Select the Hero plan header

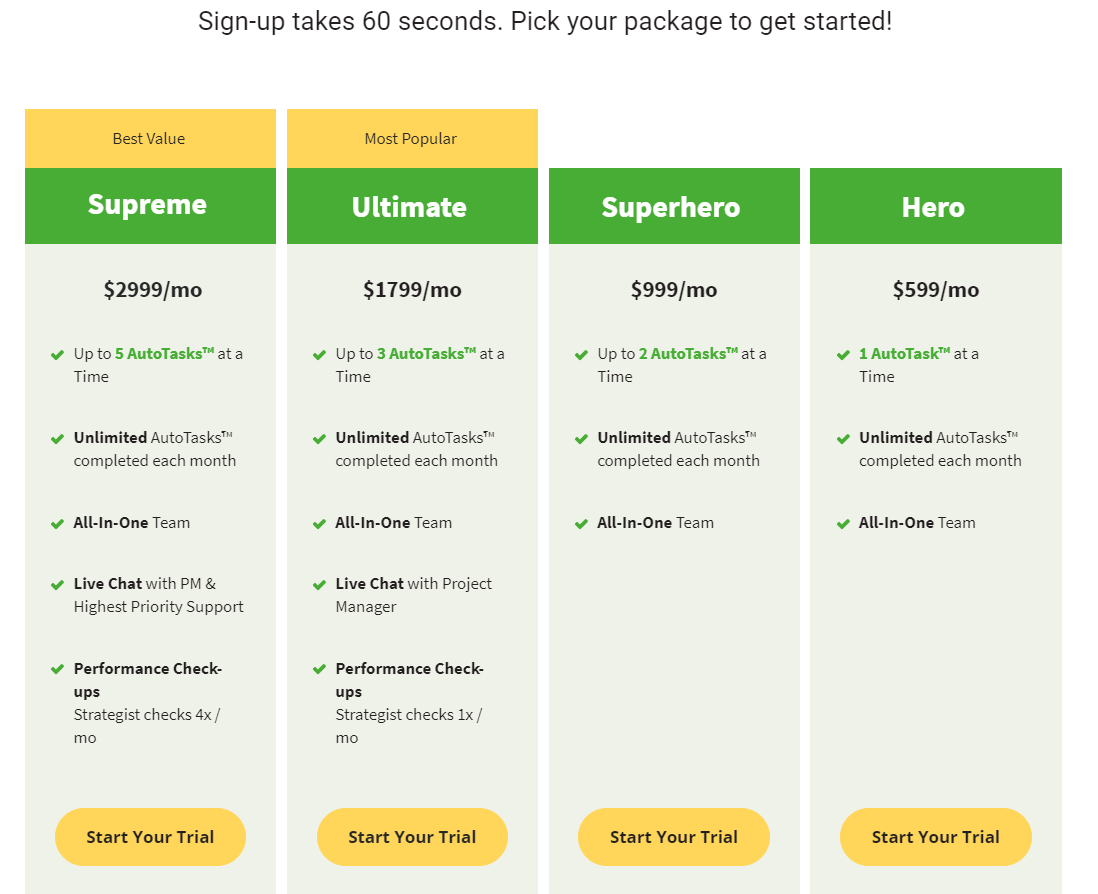coord(936,205)
